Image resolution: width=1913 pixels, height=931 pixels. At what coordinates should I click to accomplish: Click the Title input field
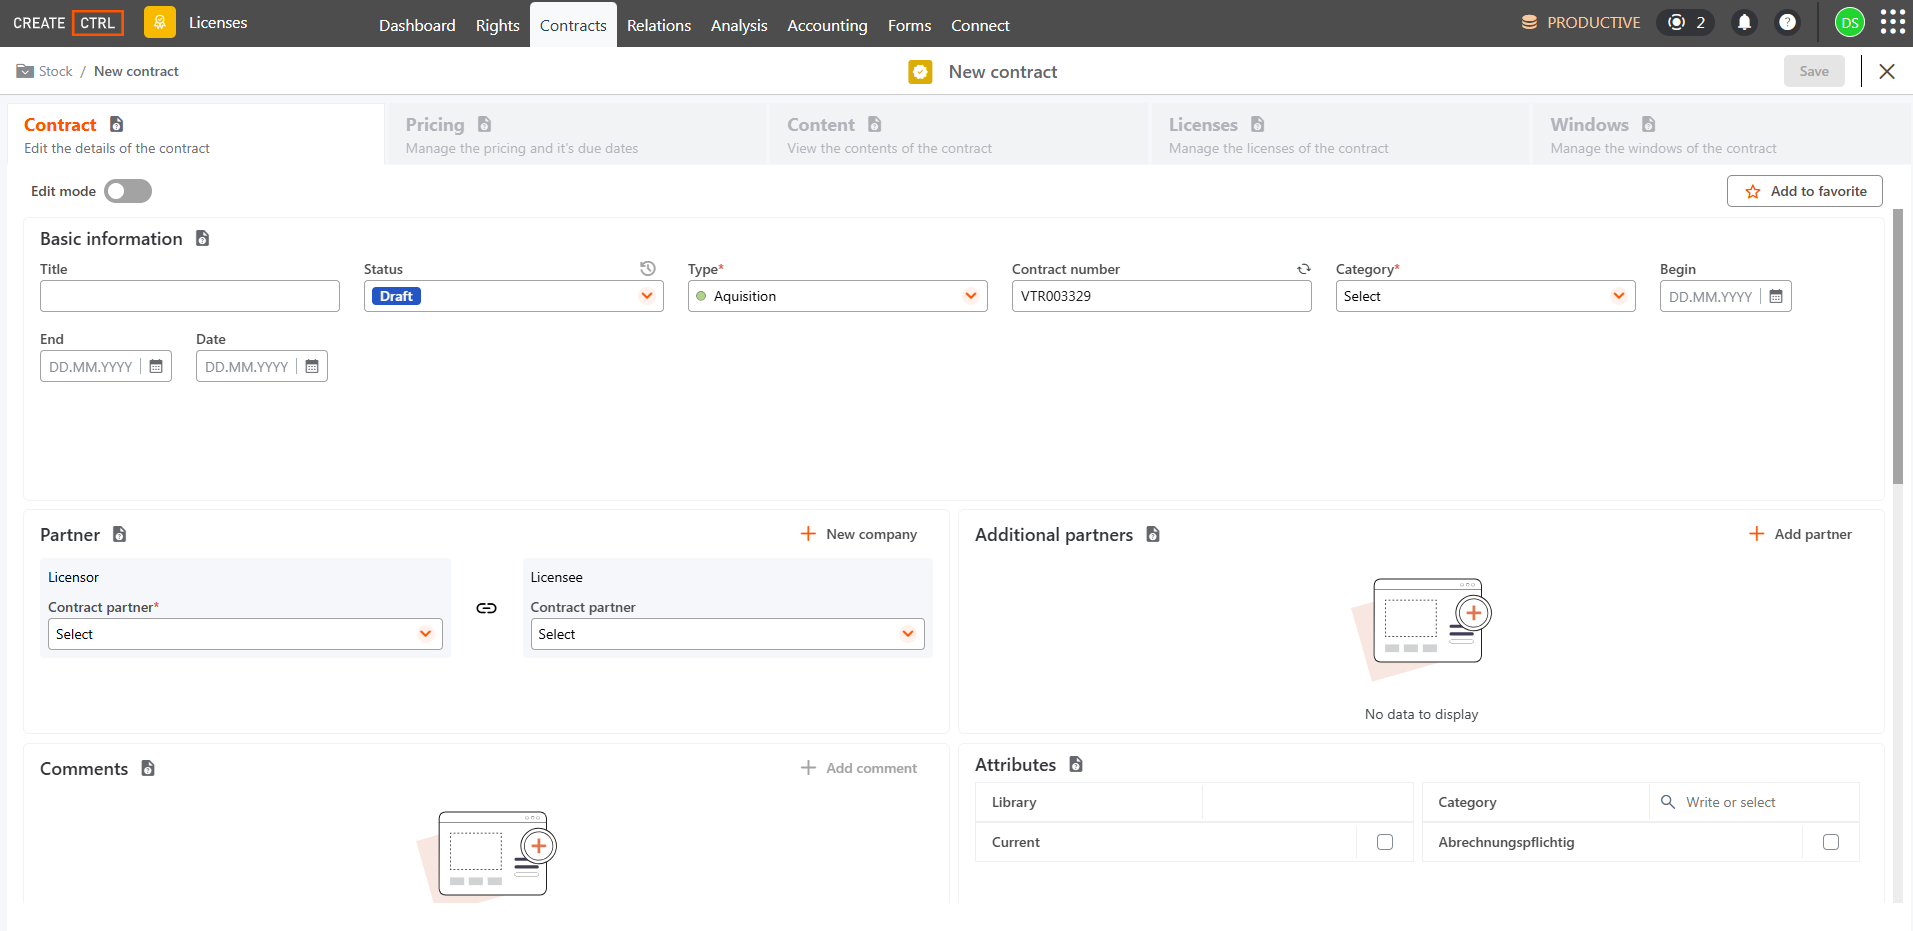tap(190, 296)
